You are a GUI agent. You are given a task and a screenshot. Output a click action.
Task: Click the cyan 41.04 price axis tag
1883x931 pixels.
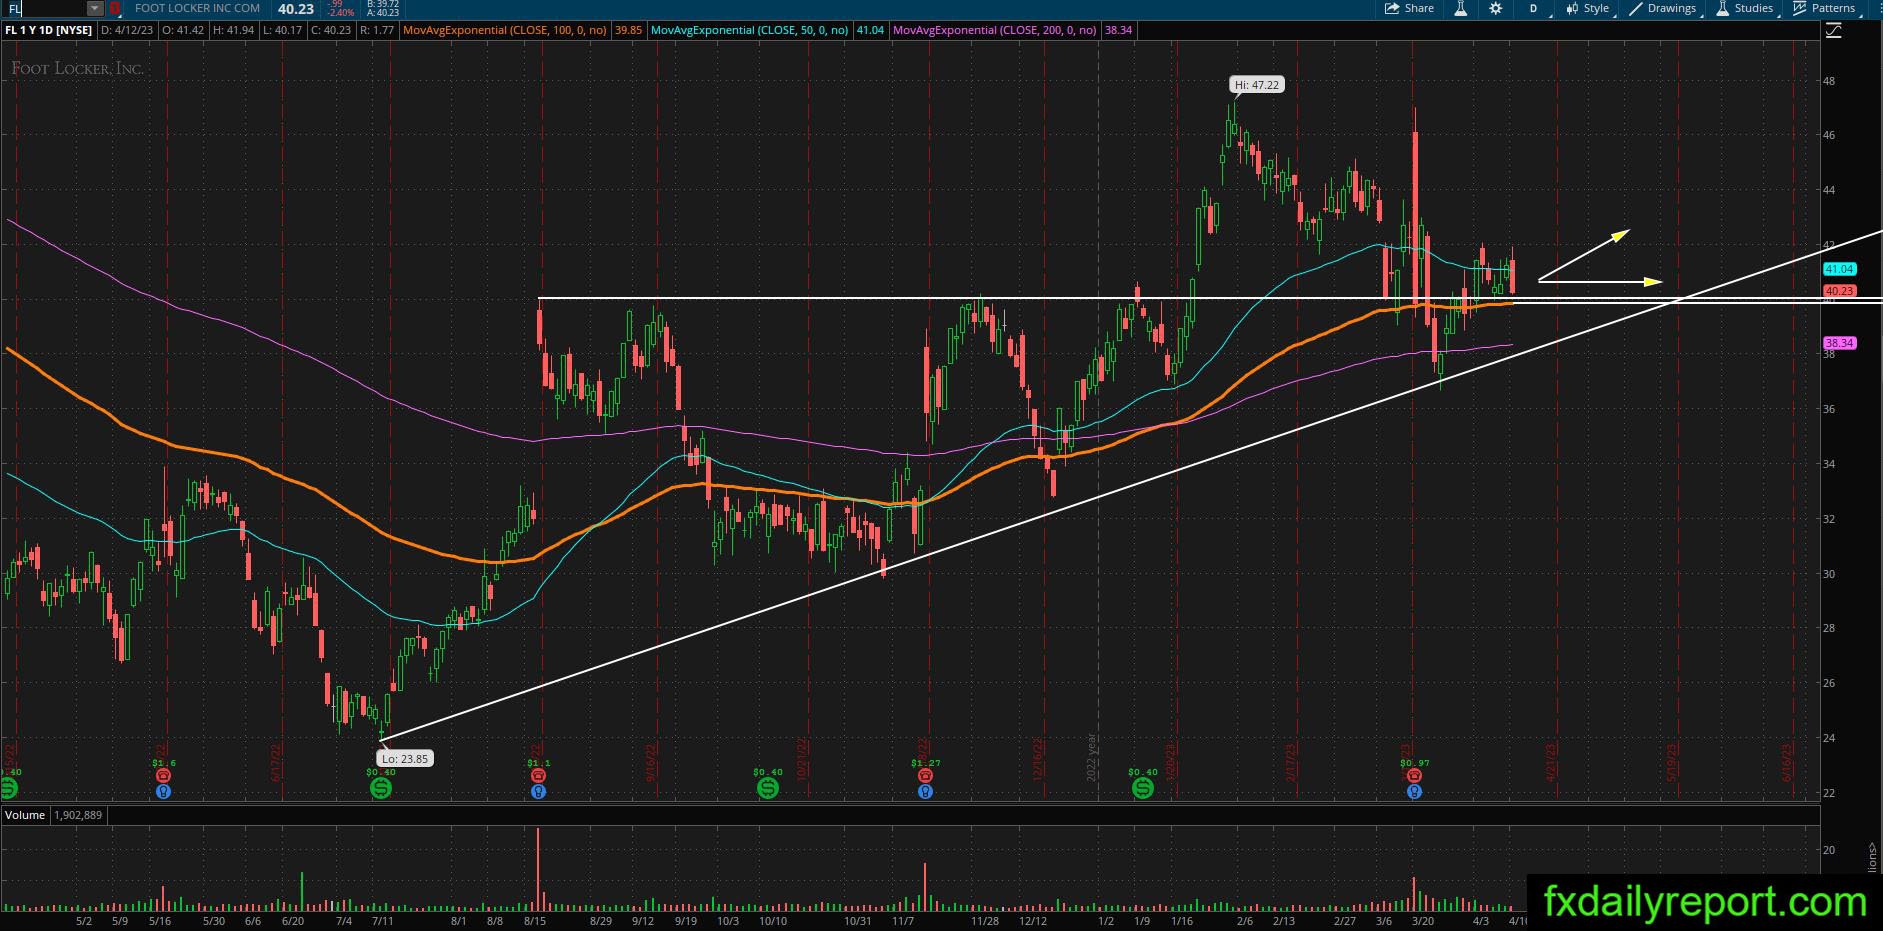[x=1839, y=269]
